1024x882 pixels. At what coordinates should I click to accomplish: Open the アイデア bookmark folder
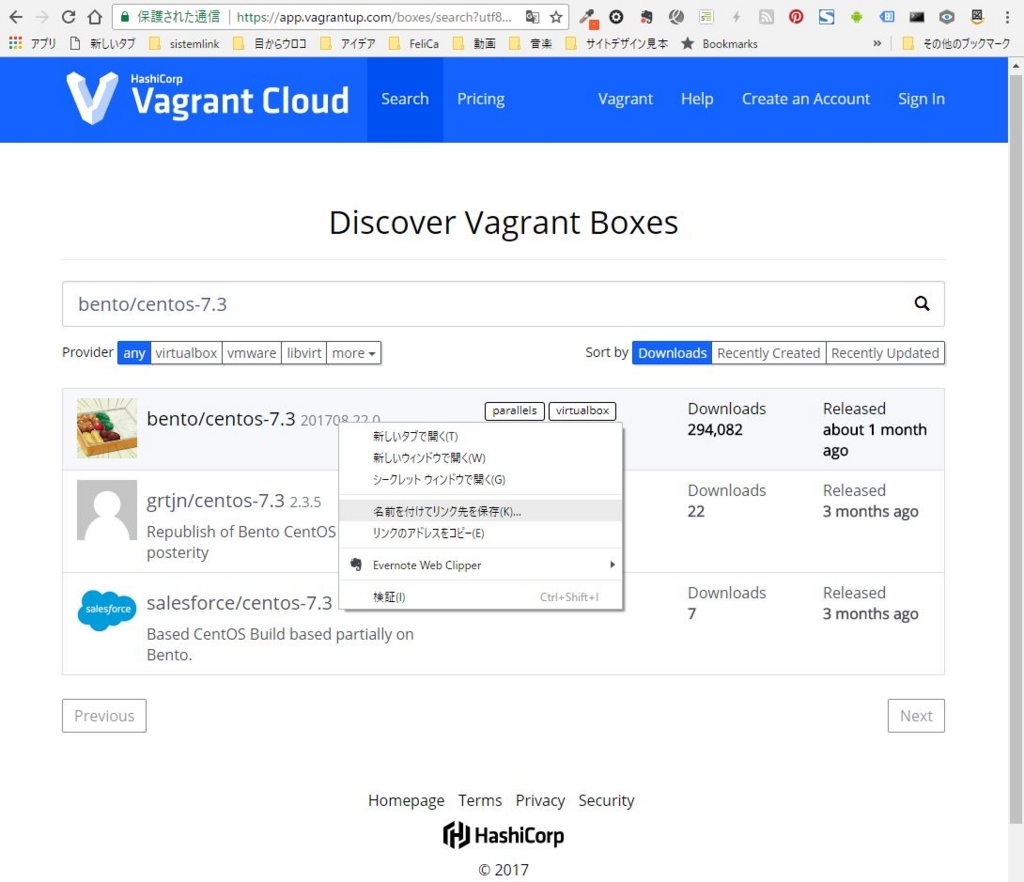348,44
